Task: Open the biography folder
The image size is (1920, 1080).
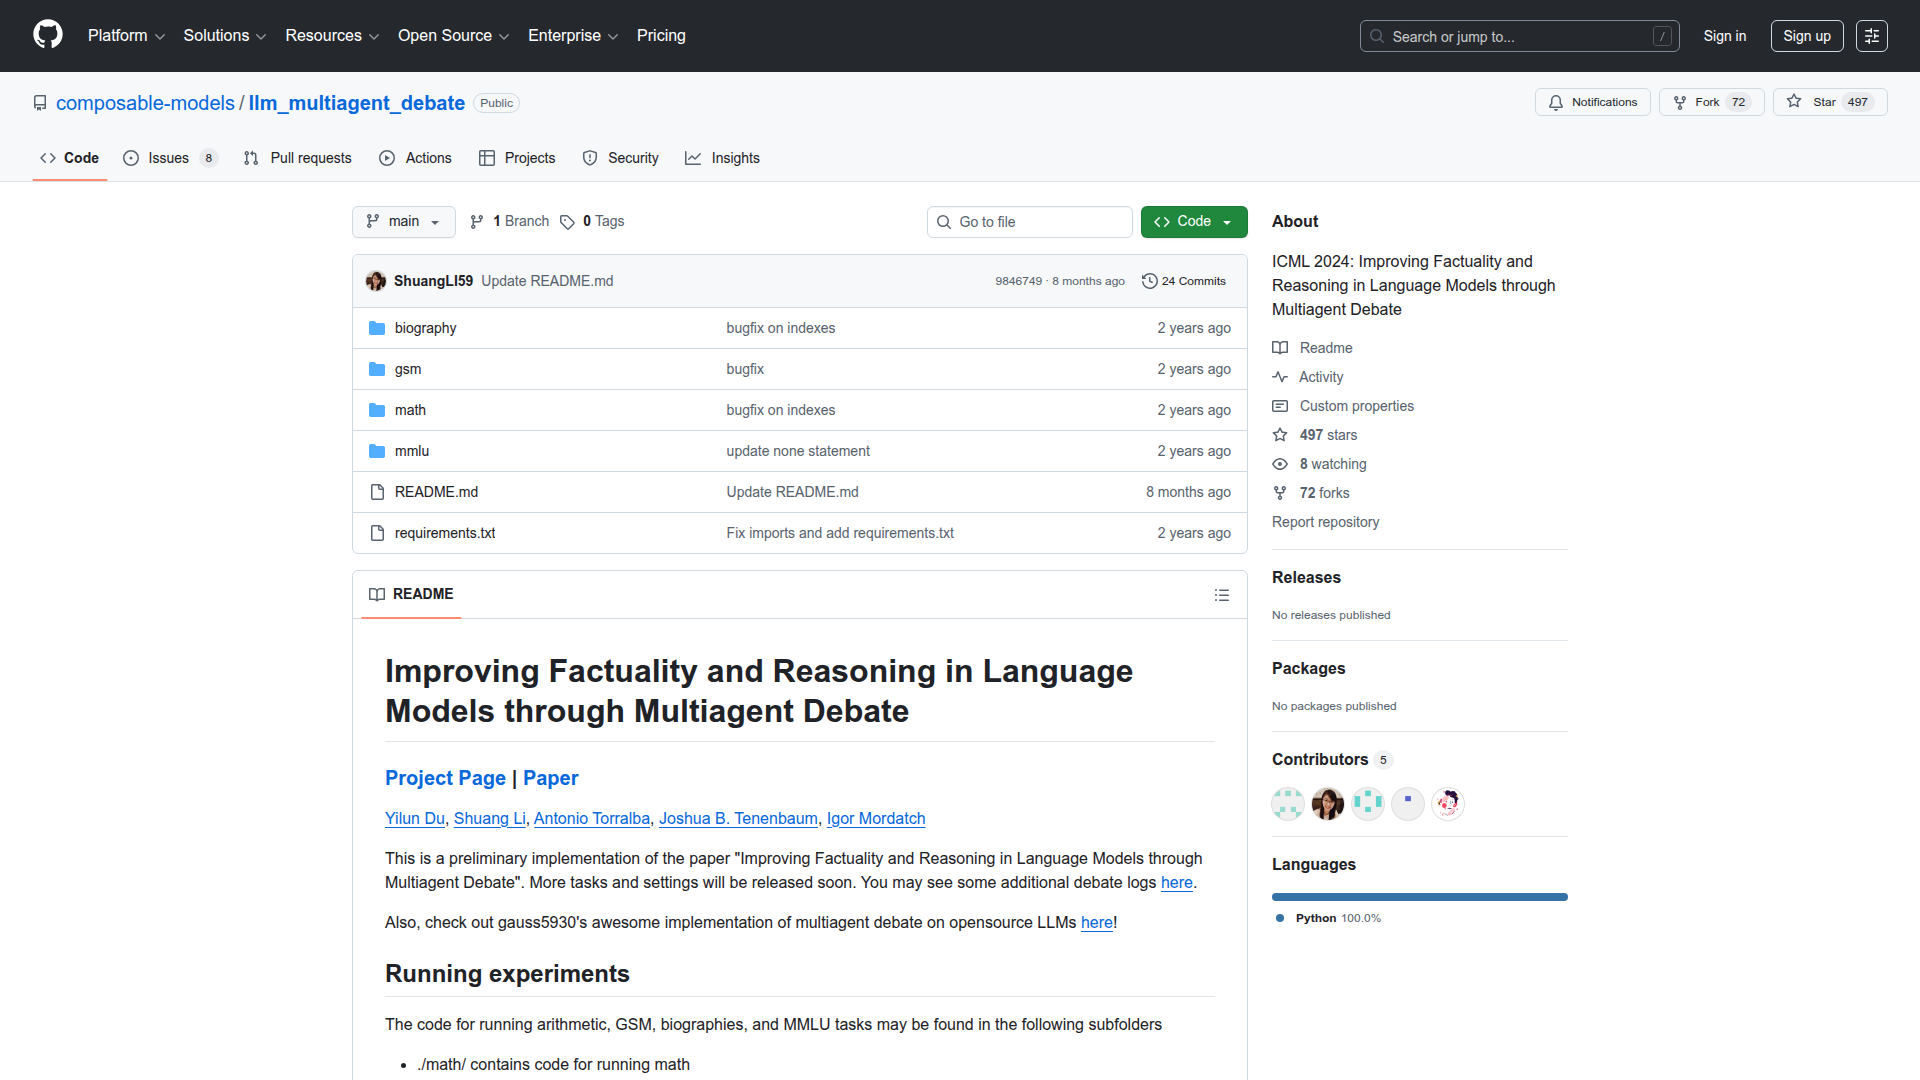Action: (x=425, y=328)
